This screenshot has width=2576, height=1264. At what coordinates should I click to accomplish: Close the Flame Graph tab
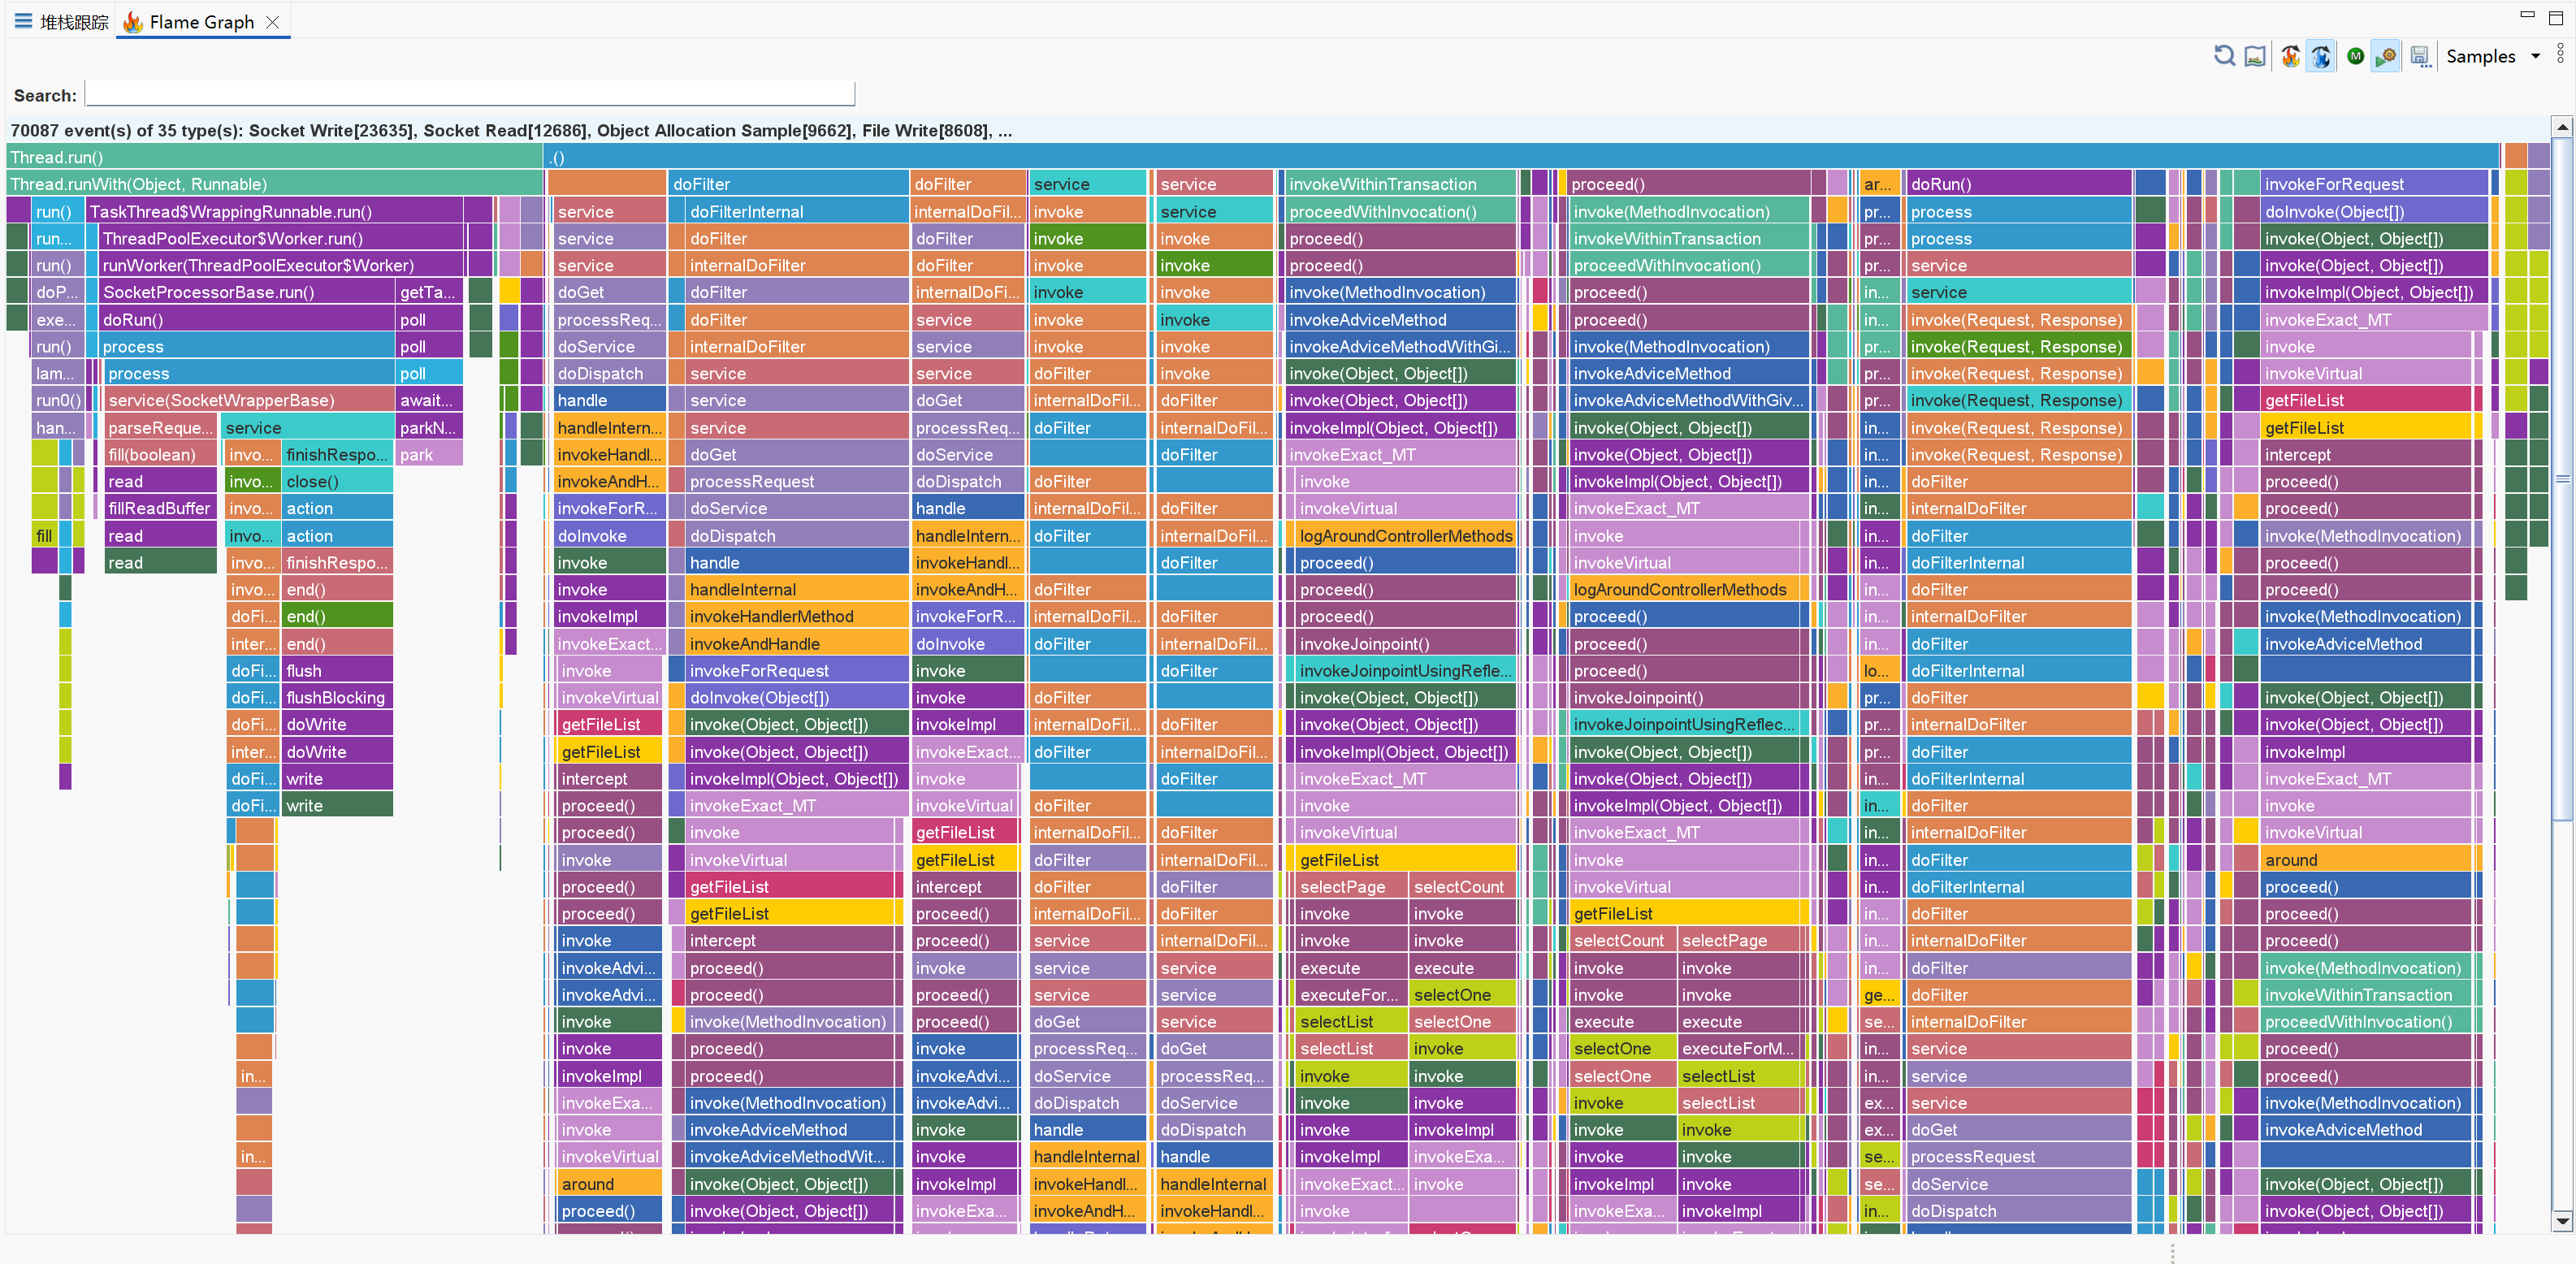pyautogui.click(x=272, y=22)
